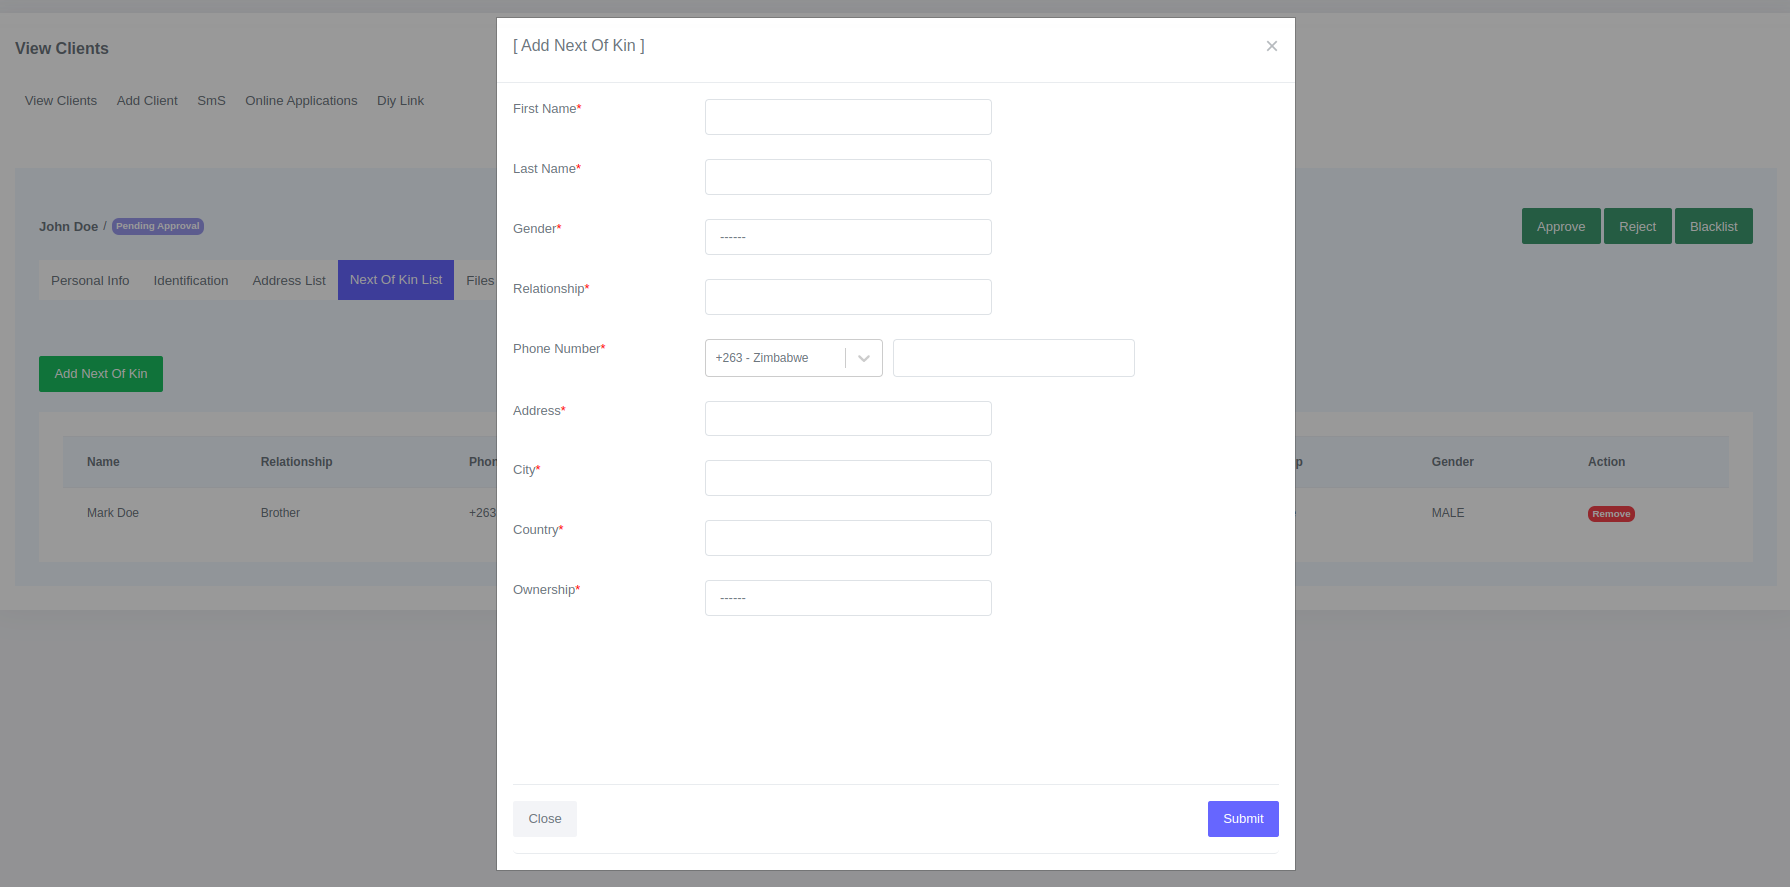
Task: Click the Remove badge for Mark Doe
Action: point(1610,513)
